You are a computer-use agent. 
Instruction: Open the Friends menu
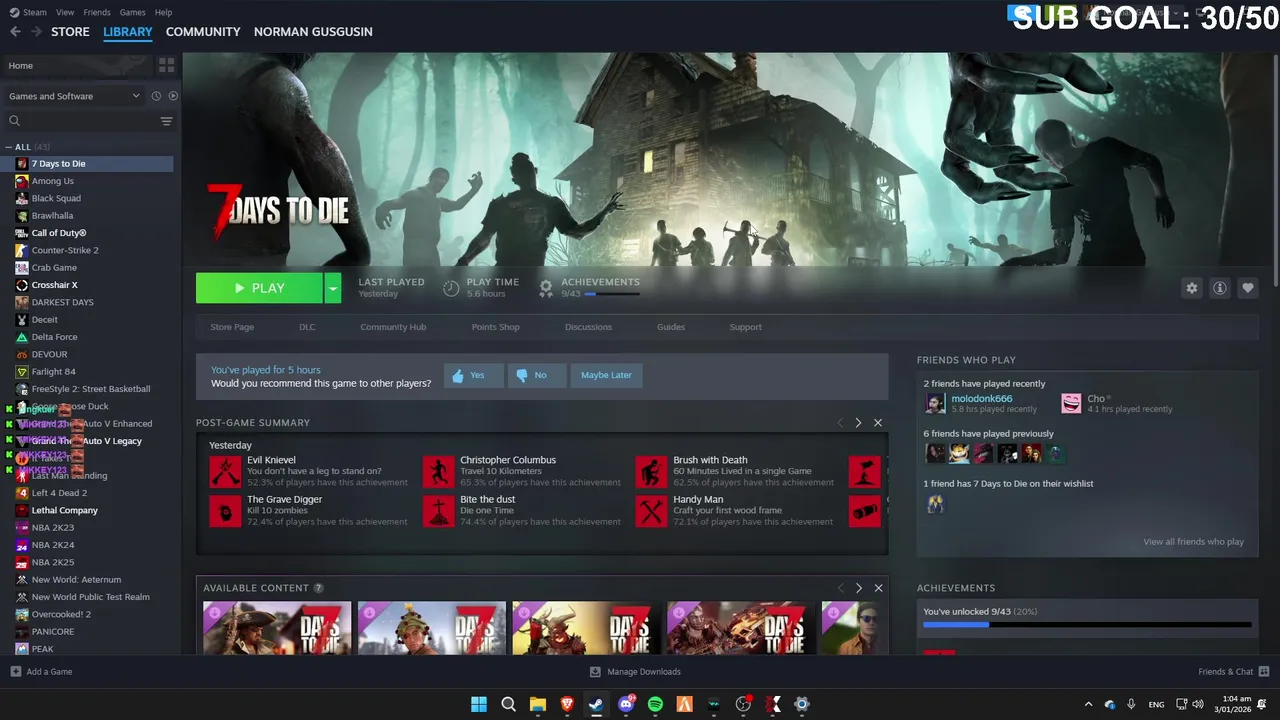coord(97,12)
